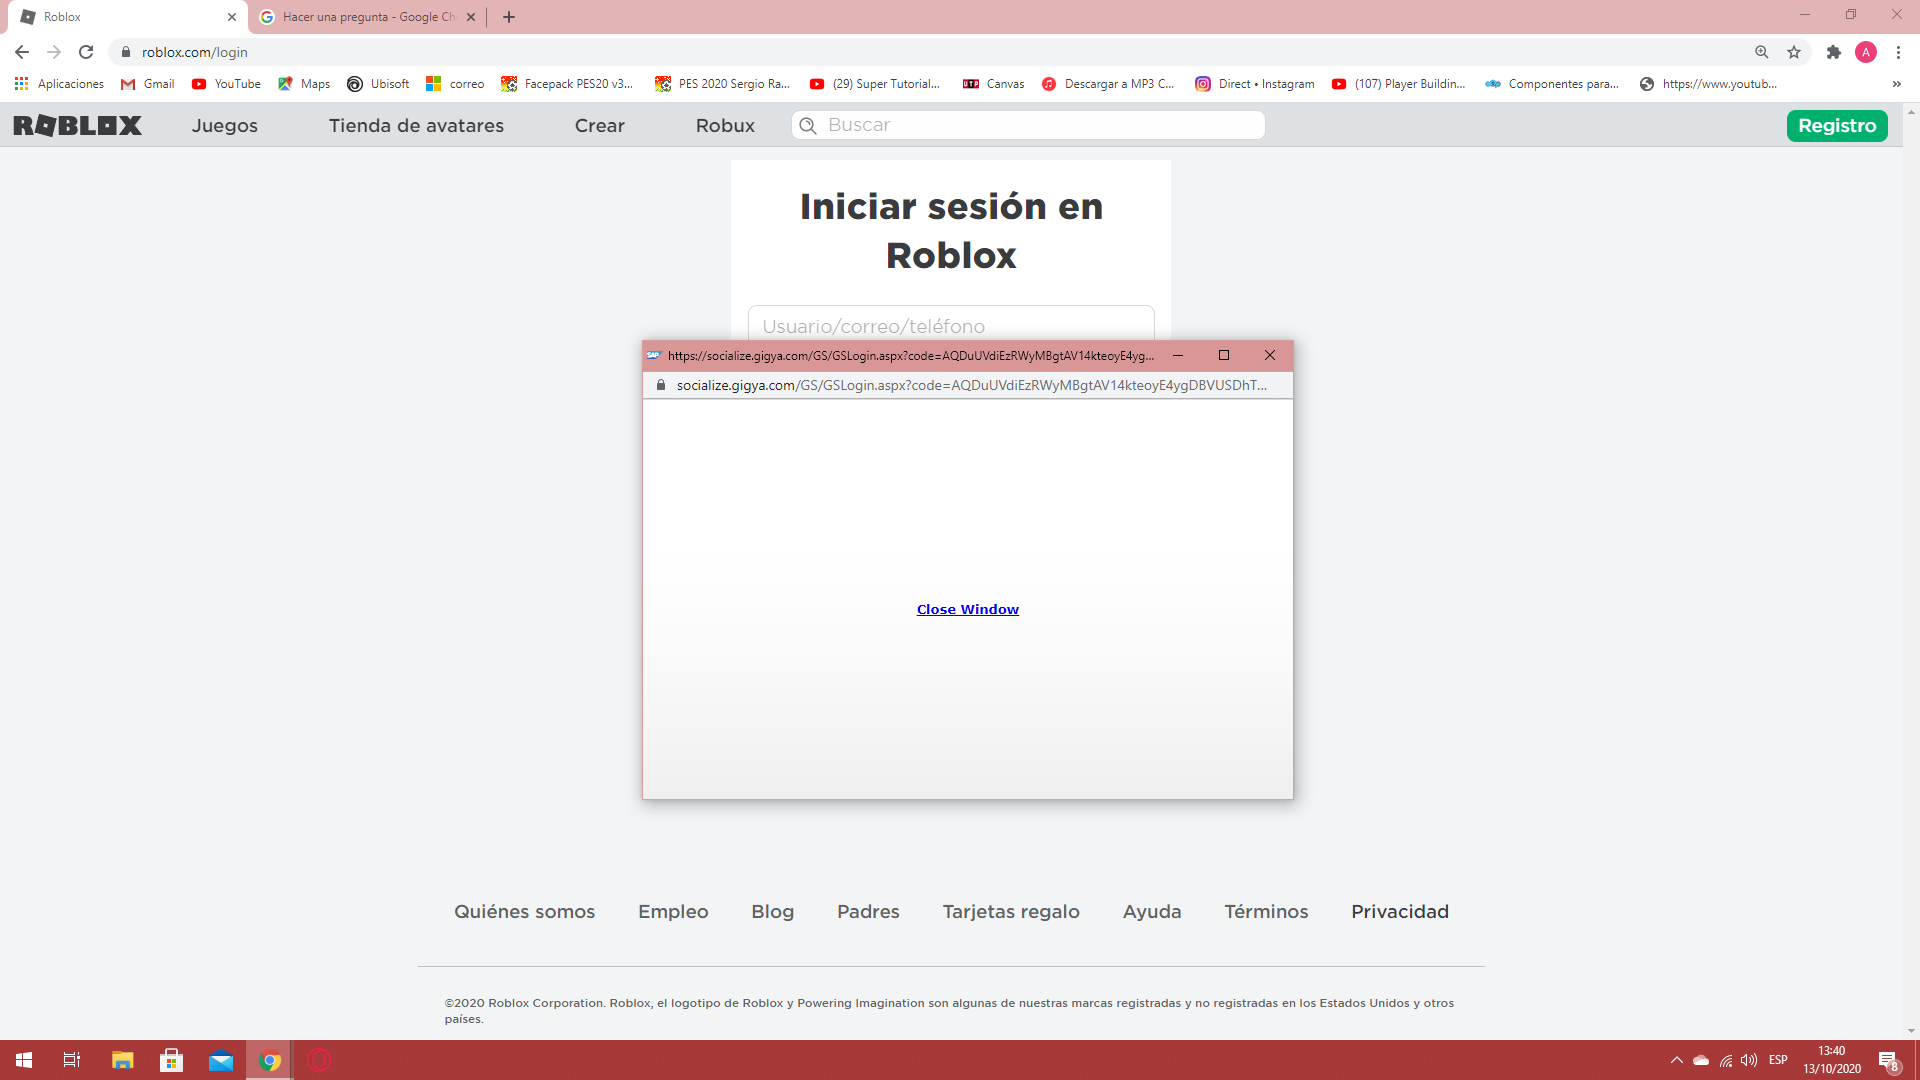
Task: Open the Chrome extensions puzzle icon
Action: 1834,52
